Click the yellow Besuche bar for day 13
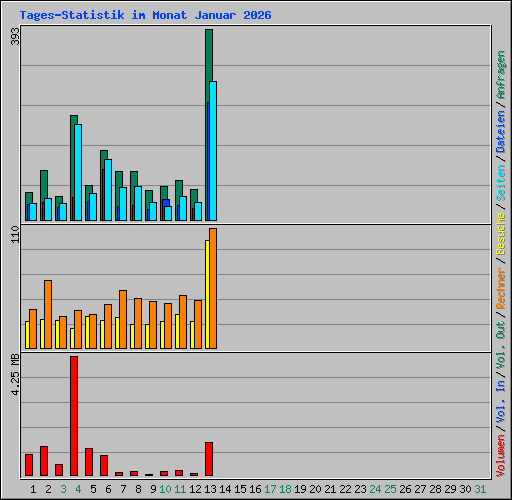The height and width of the screenshot is (500, 512). (207, 294)
